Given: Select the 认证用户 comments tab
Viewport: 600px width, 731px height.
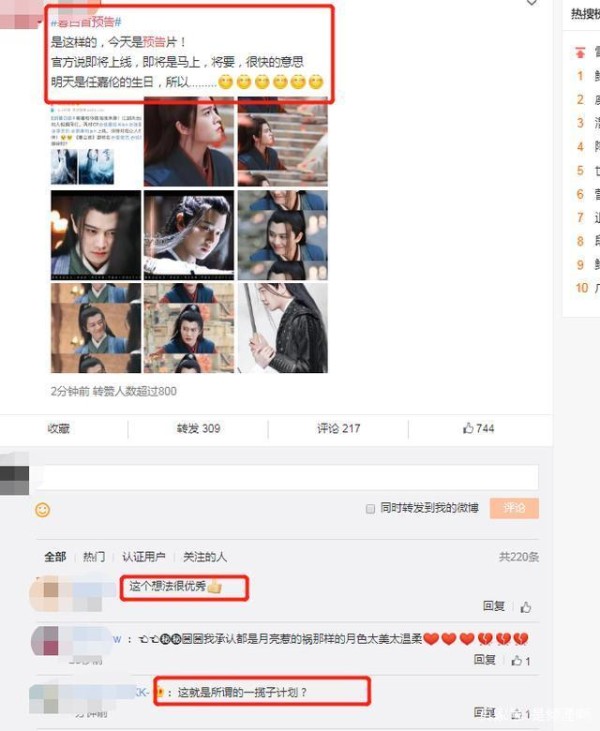Looking at the screenshot, I should 144,557.
